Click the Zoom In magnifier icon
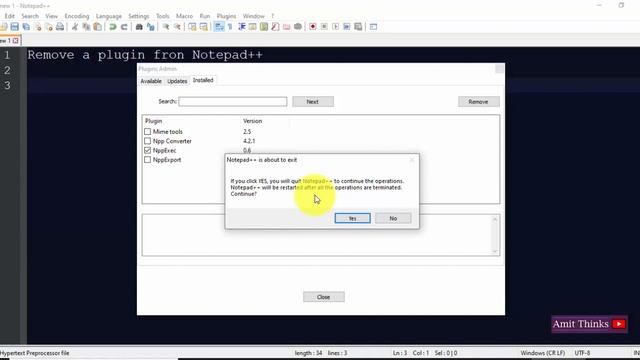 [166, 27]
